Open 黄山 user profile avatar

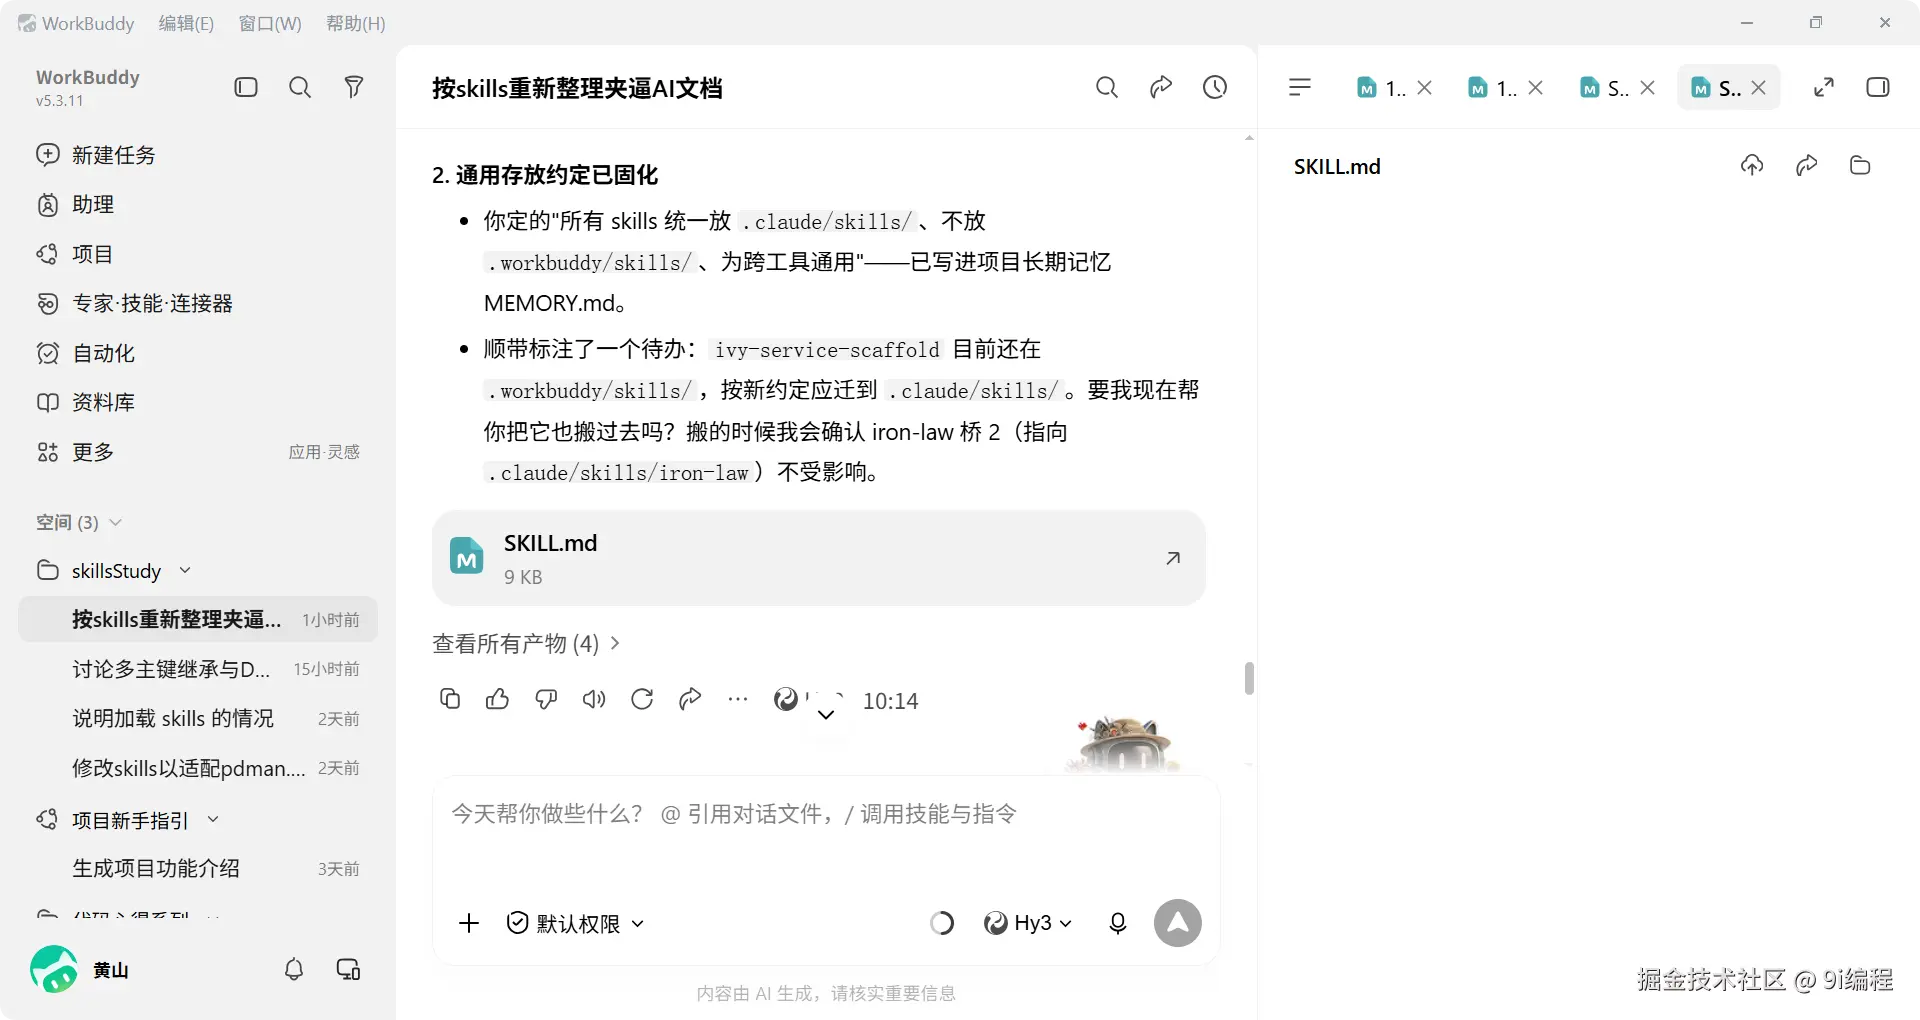click(x=54, y=969)
